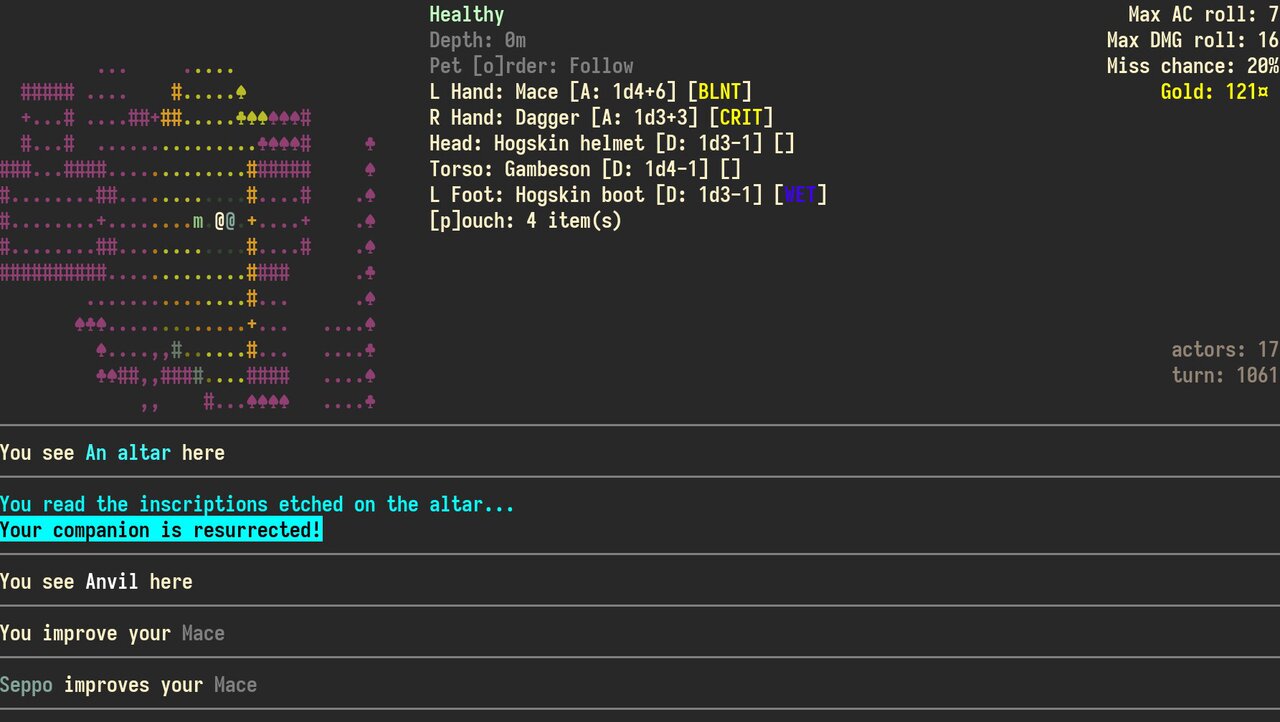This screenshot has width=1280, height=722.
Task: Click the gray @ glyph beside the player
Action: click(x=231, y=221)
